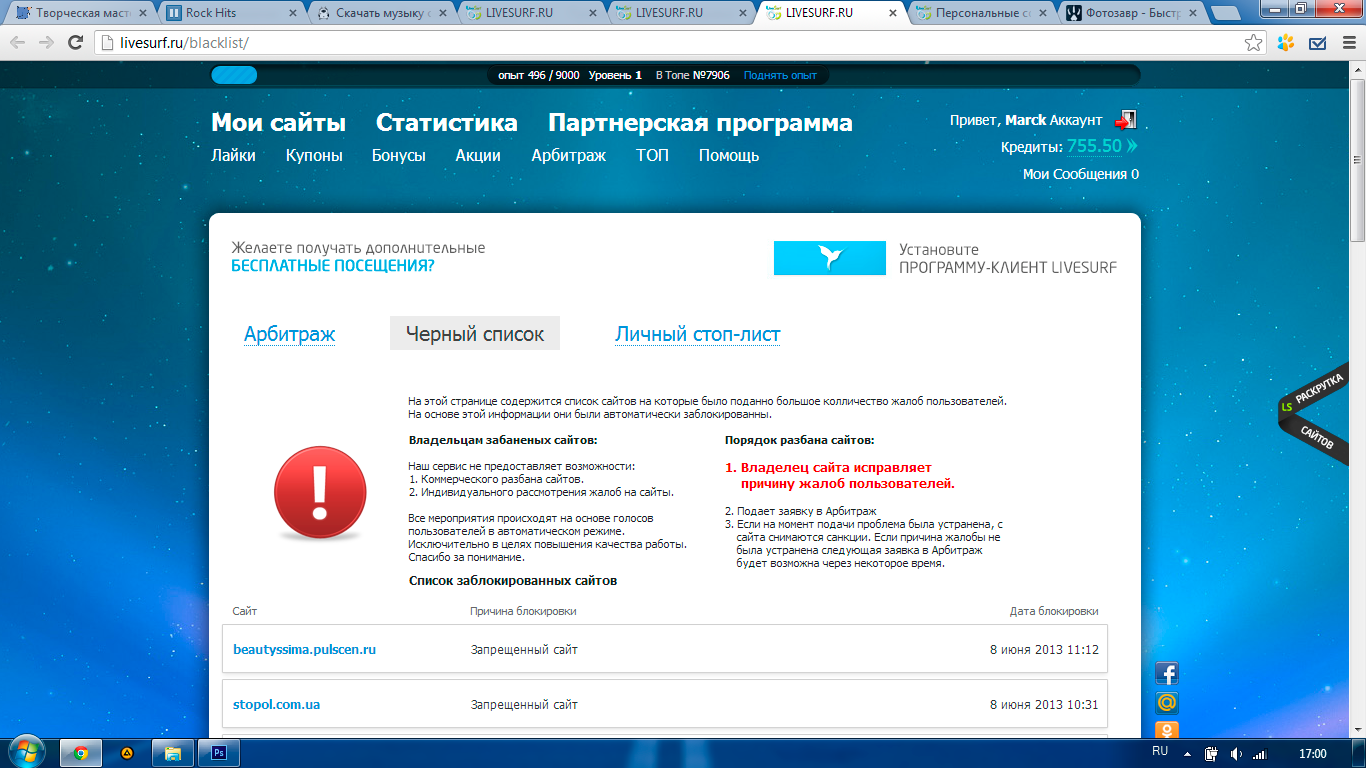The image size is (1366, 768).
Task: Open AIMP player icon in the taskbar
Action: (x=127, y=753)
